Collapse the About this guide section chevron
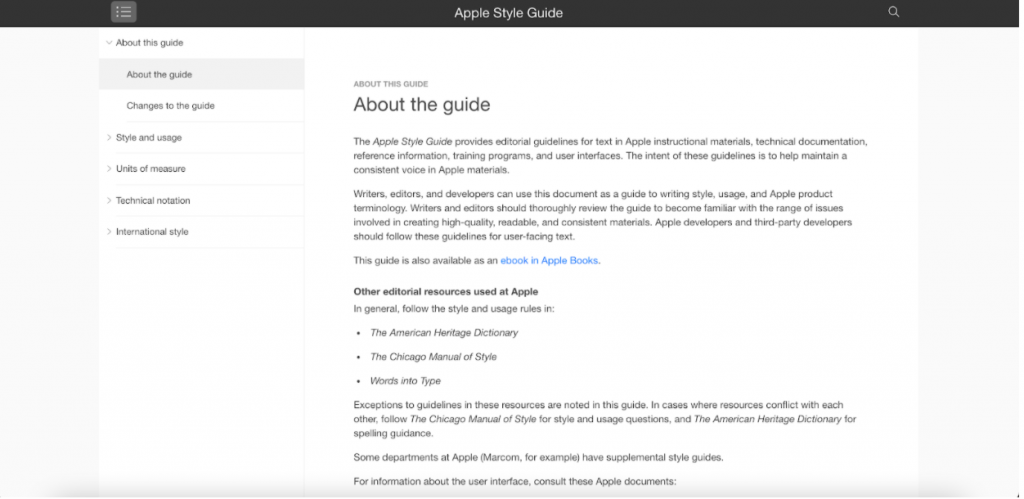Image resolution: width=1024 pixels, height=499 pixels. click(x=109, y=42)
